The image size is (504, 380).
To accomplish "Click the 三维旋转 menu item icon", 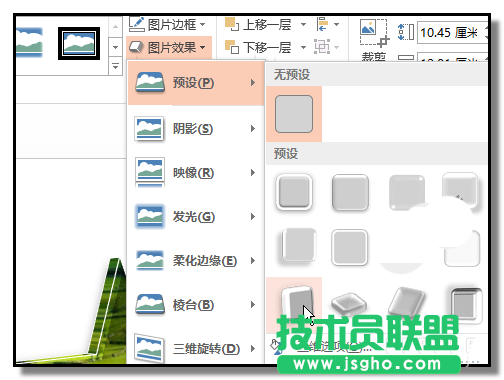I will coord(149,348).
